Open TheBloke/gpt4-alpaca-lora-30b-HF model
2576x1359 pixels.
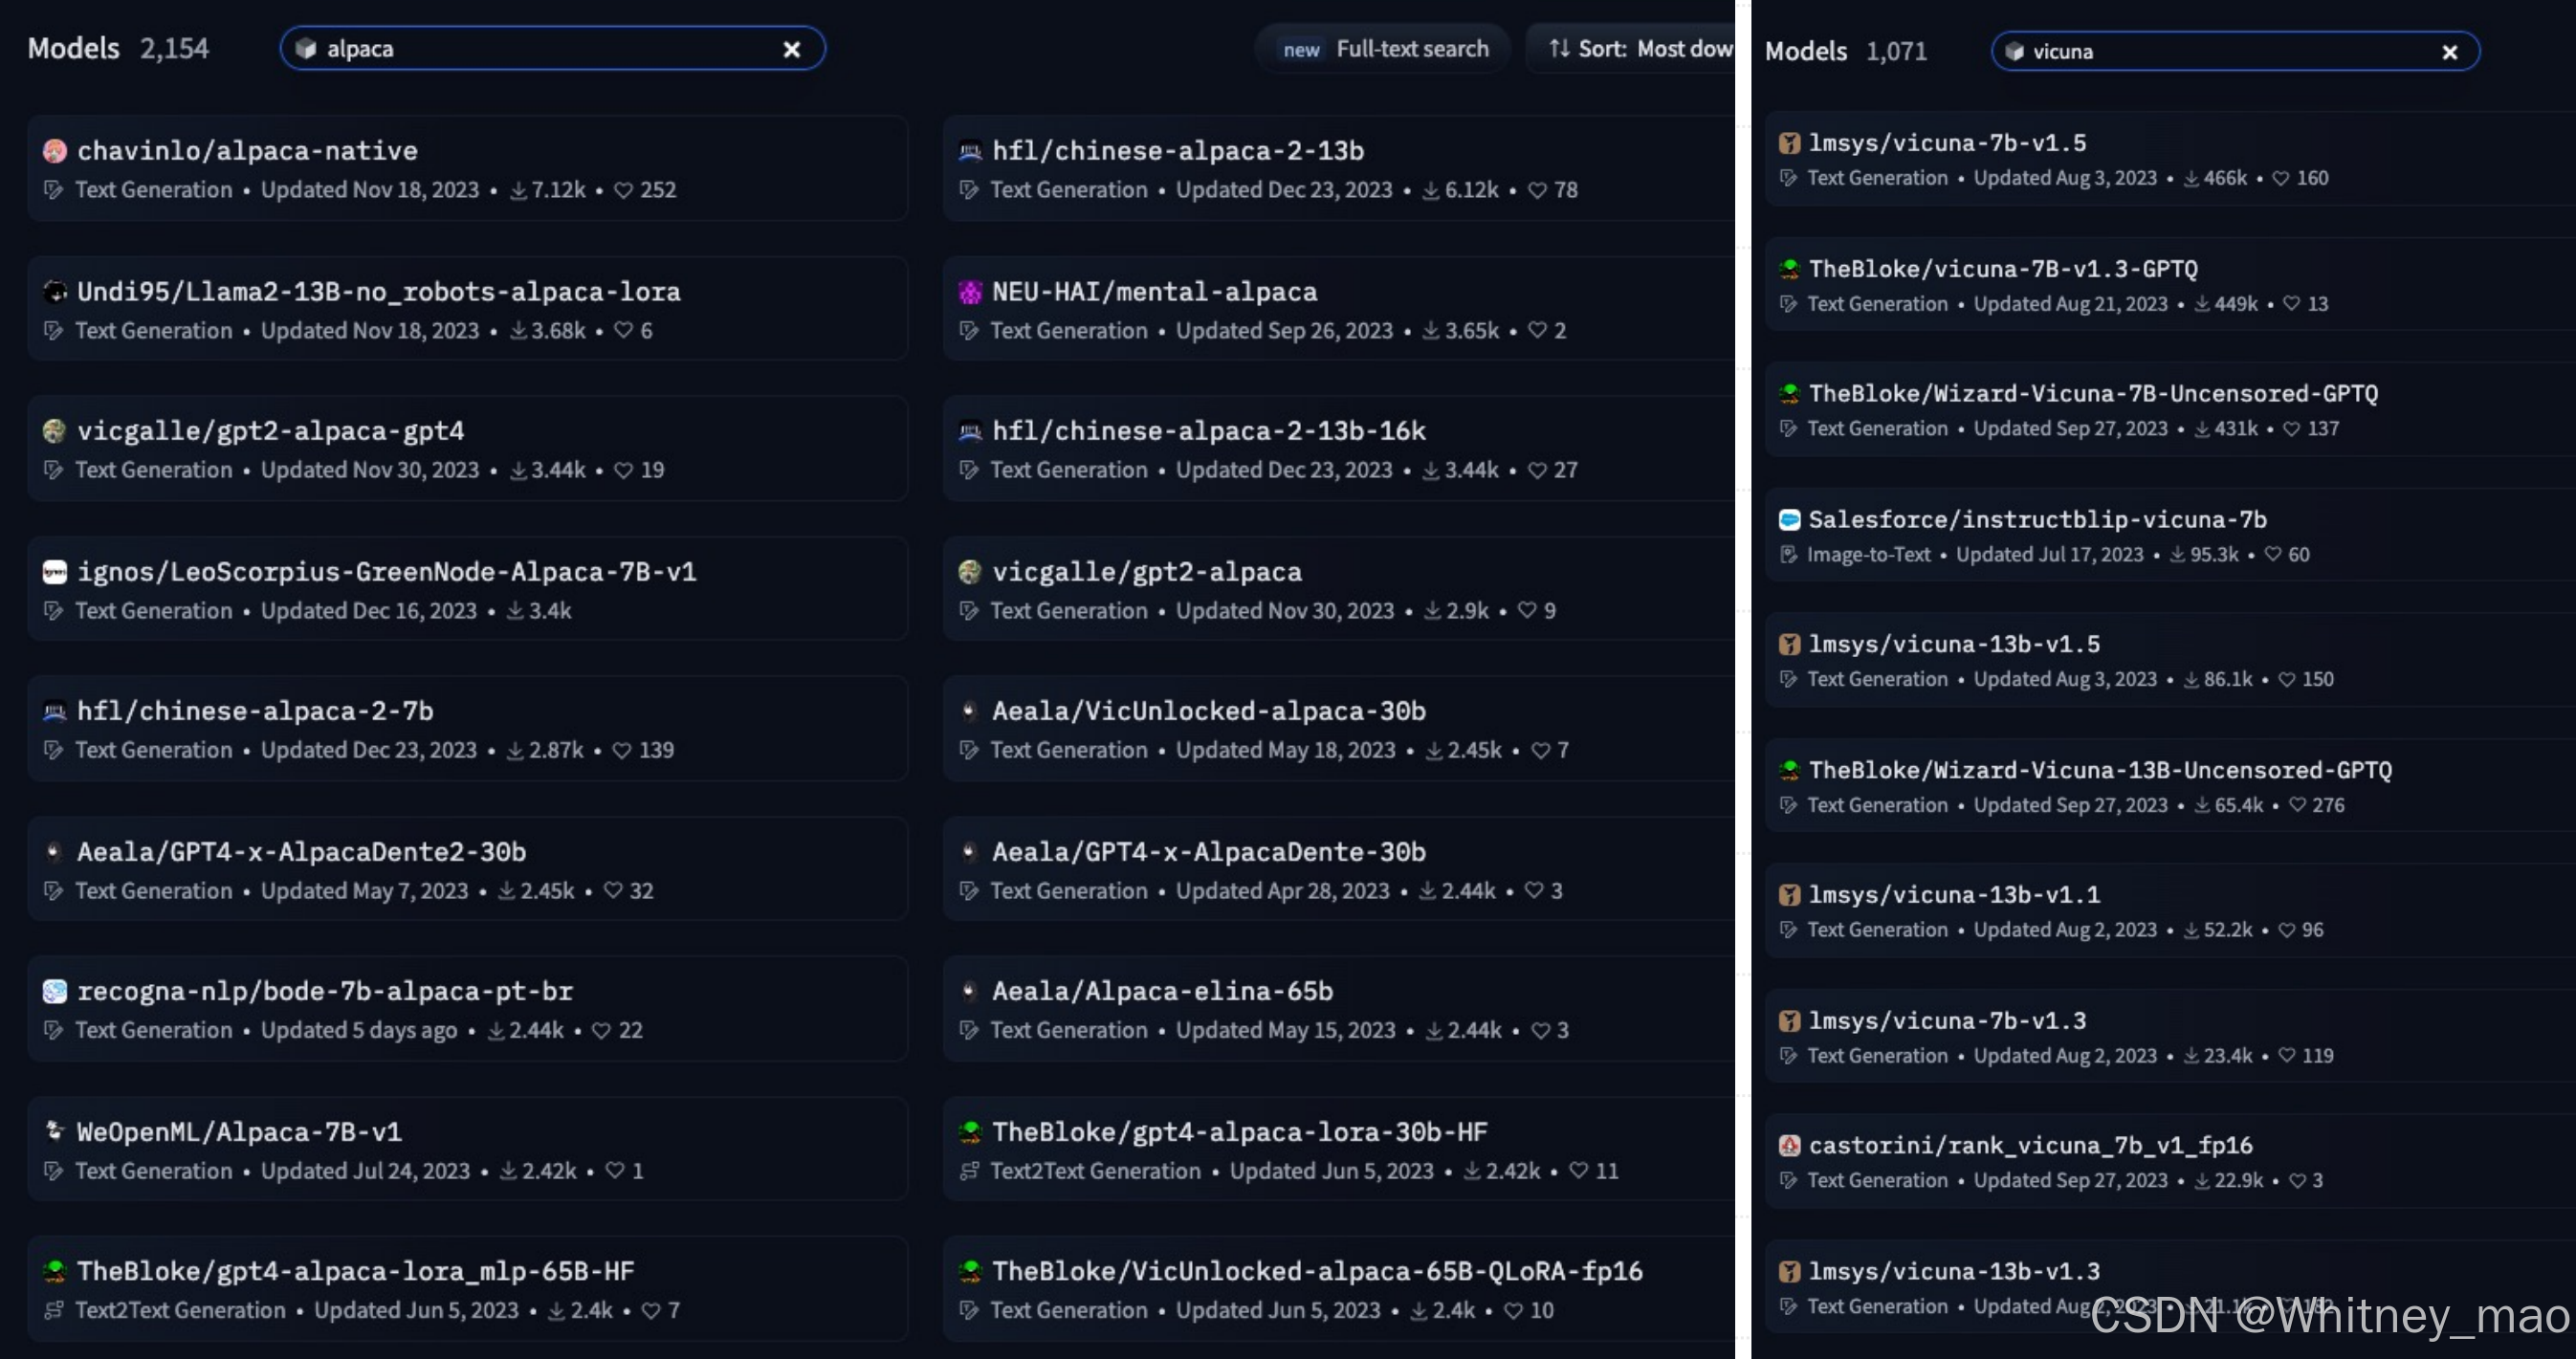1240,1132
